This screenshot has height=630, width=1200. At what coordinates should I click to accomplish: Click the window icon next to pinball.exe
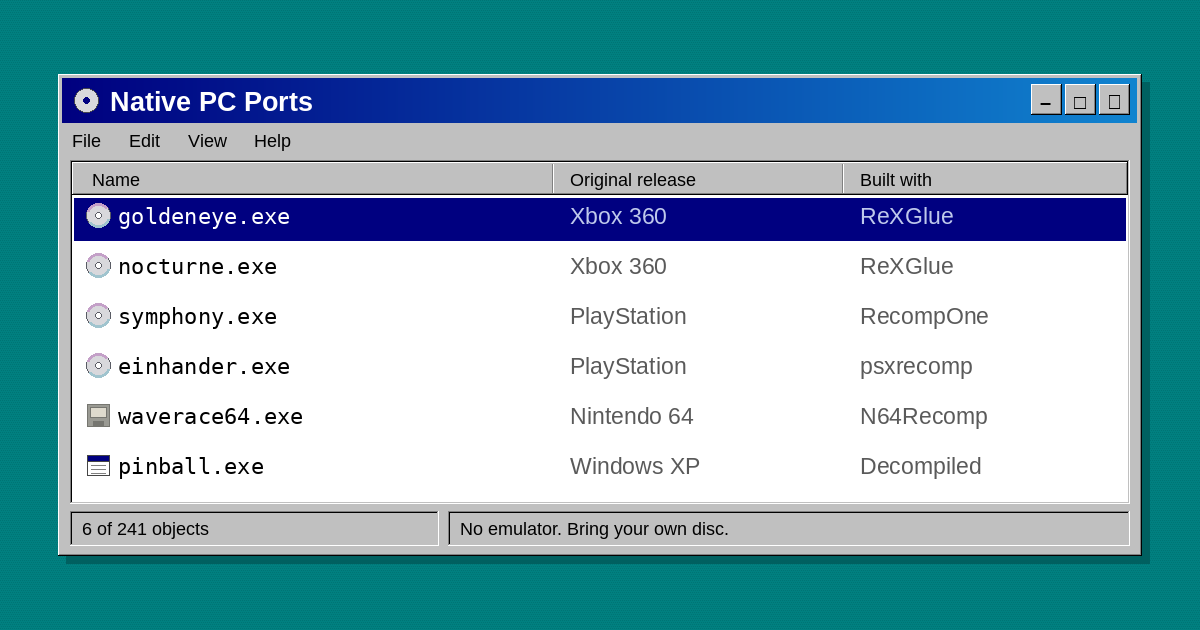pyautogui.click(x=98, y=466)
